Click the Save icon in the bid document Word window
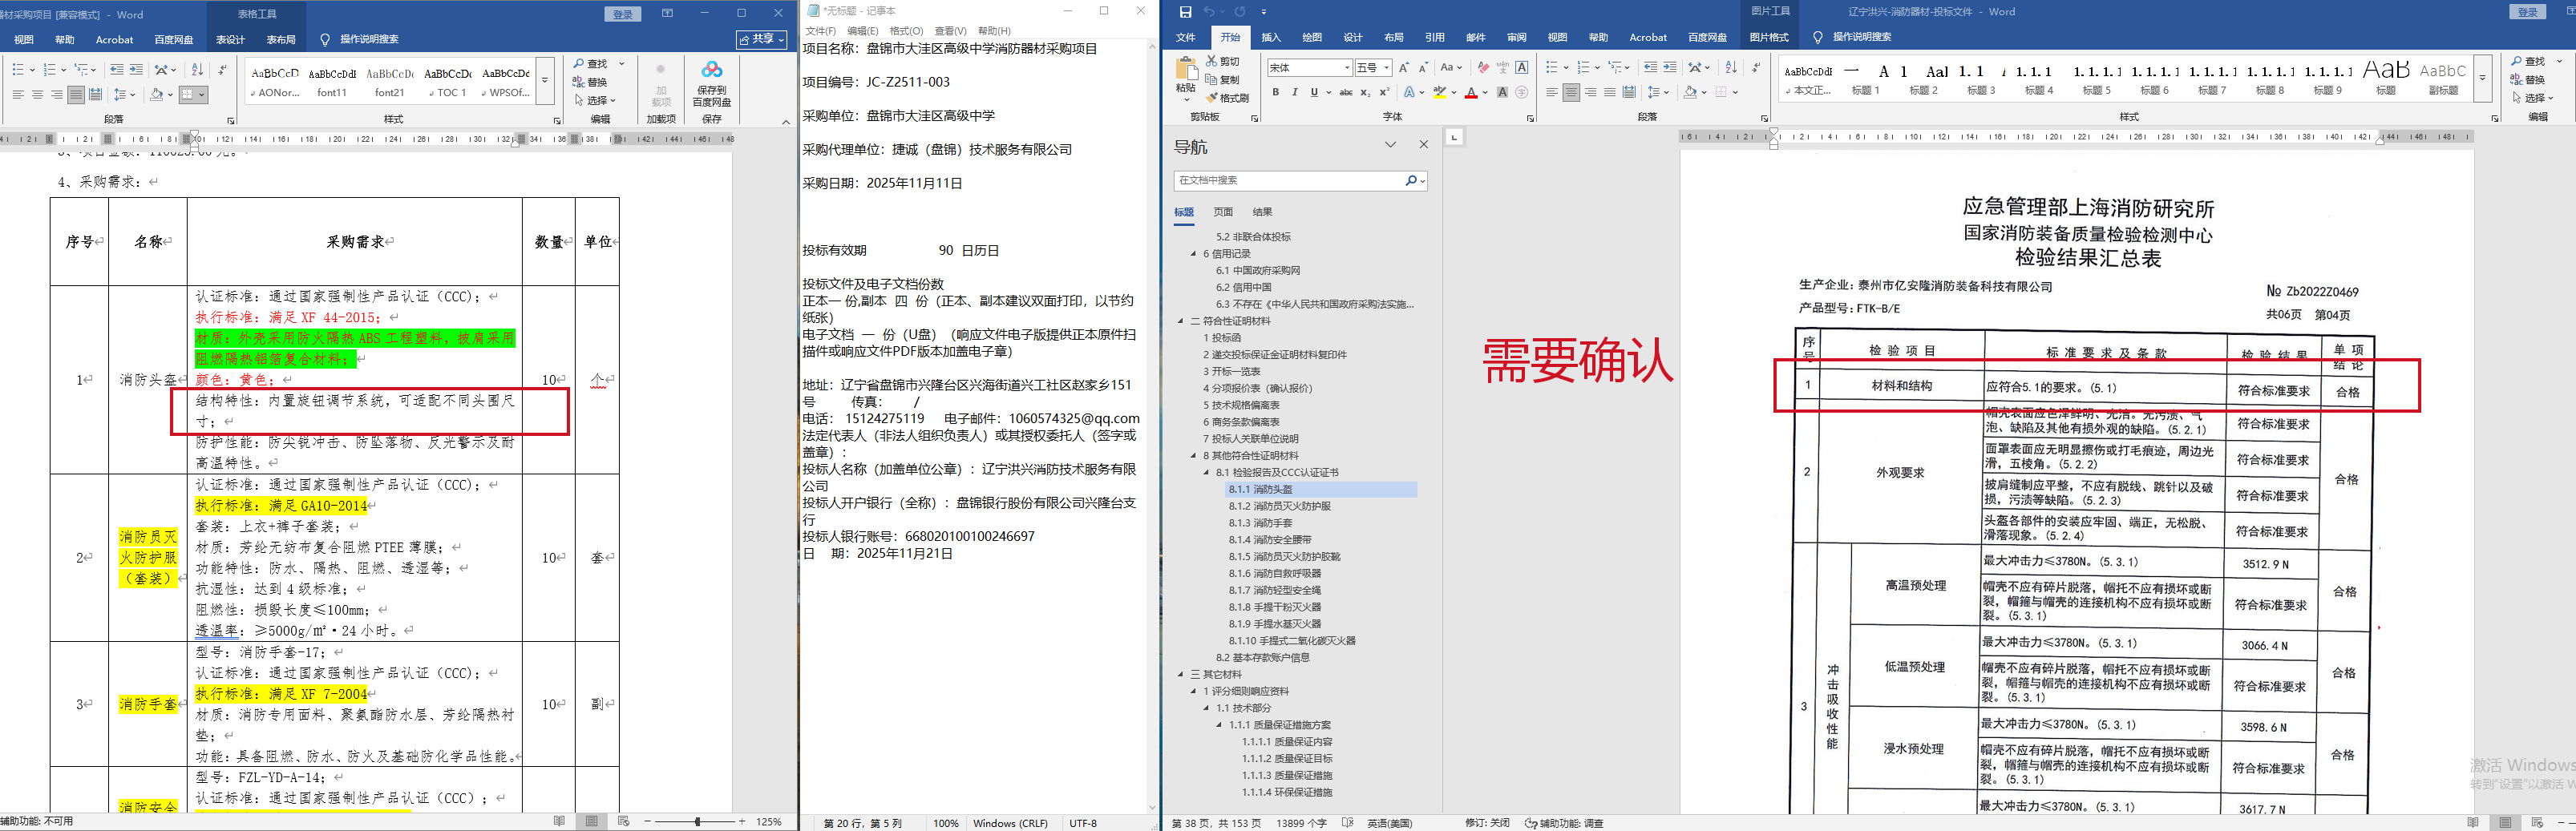Viewport: 2576px width, 831px height. tap(1185, 12)
